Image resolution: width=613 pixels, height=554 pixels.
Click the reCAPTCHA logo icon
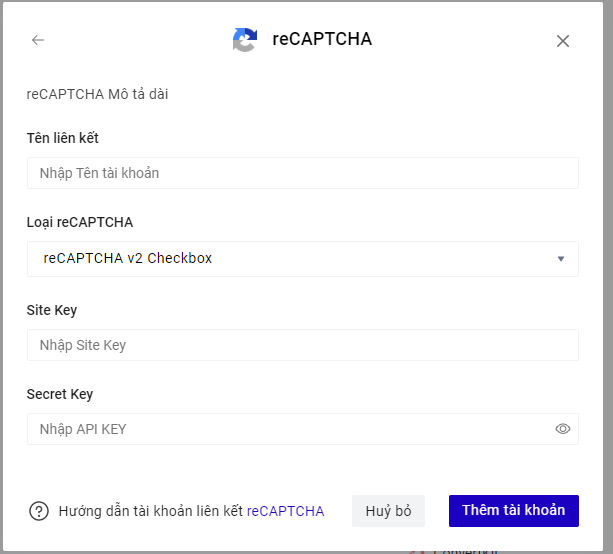click(245, 40)
